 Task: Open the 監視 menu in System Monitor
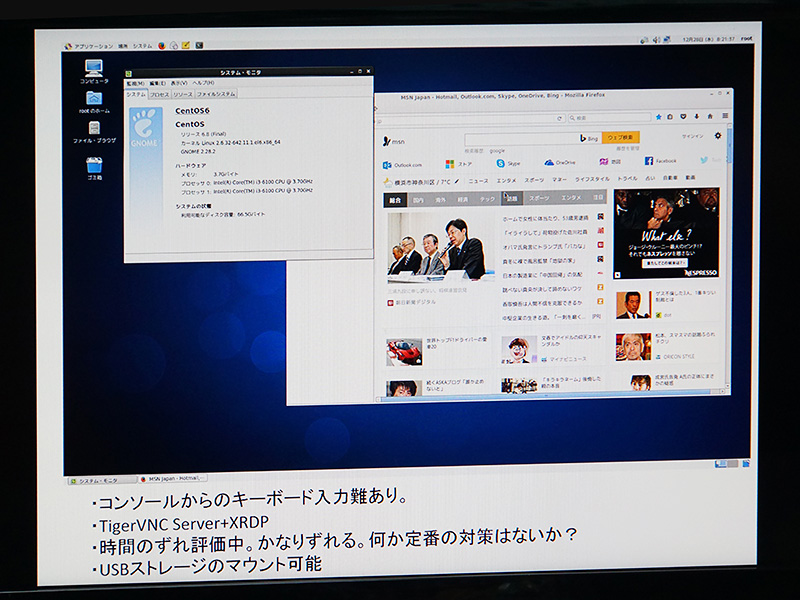(x=135, y=83)
